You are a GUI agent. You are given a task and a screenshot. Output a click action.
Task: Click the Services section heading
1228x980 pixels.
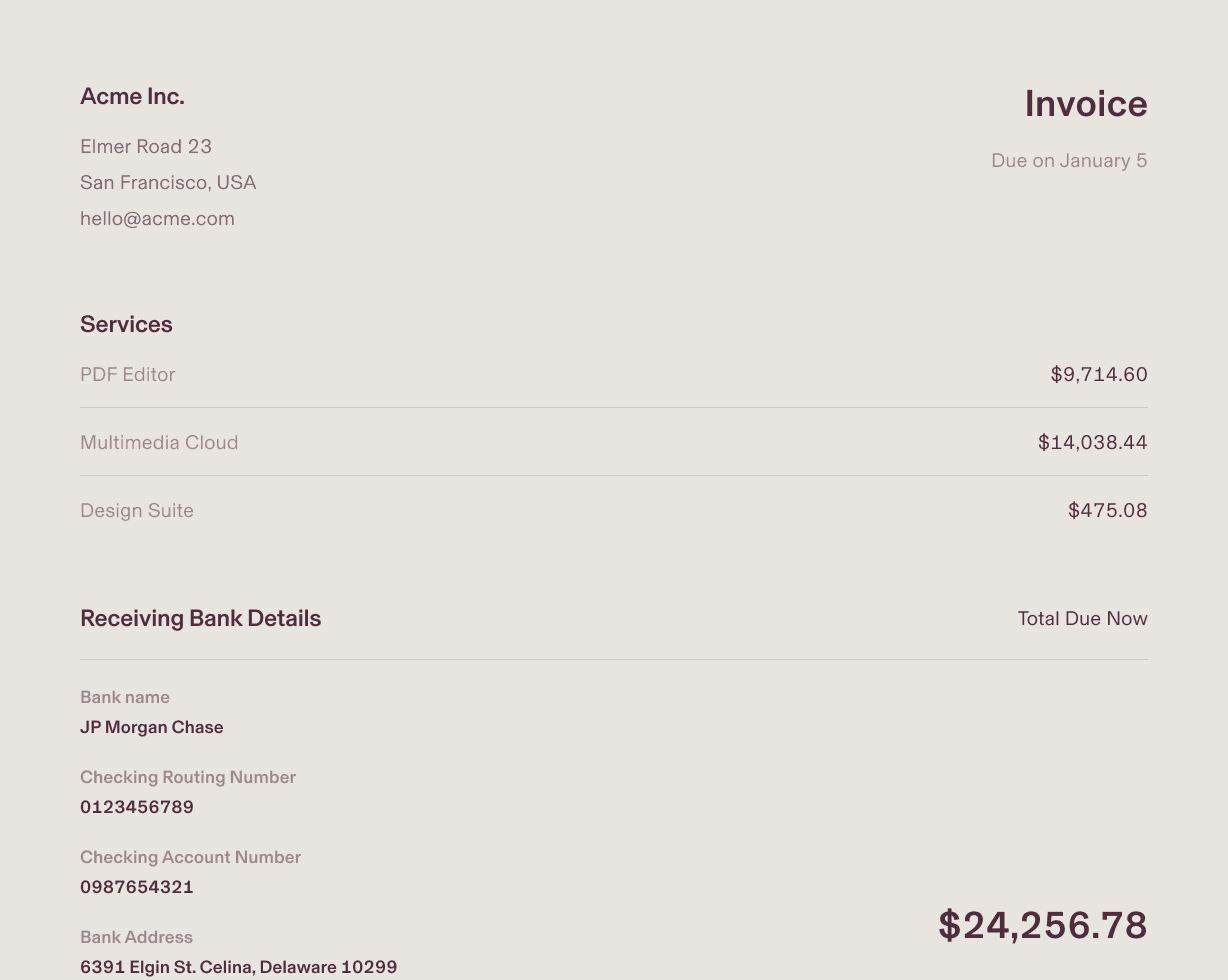coord(126,325)
